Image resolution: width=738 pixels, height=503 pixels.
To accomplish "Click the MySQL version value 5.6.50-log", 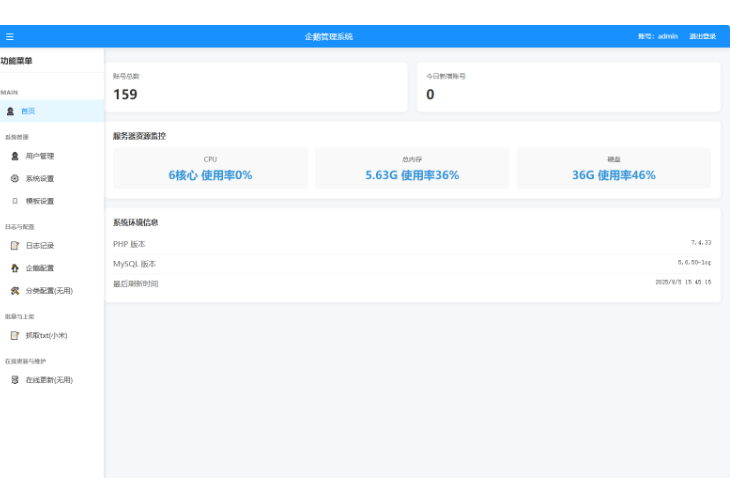I will [694, 263].
